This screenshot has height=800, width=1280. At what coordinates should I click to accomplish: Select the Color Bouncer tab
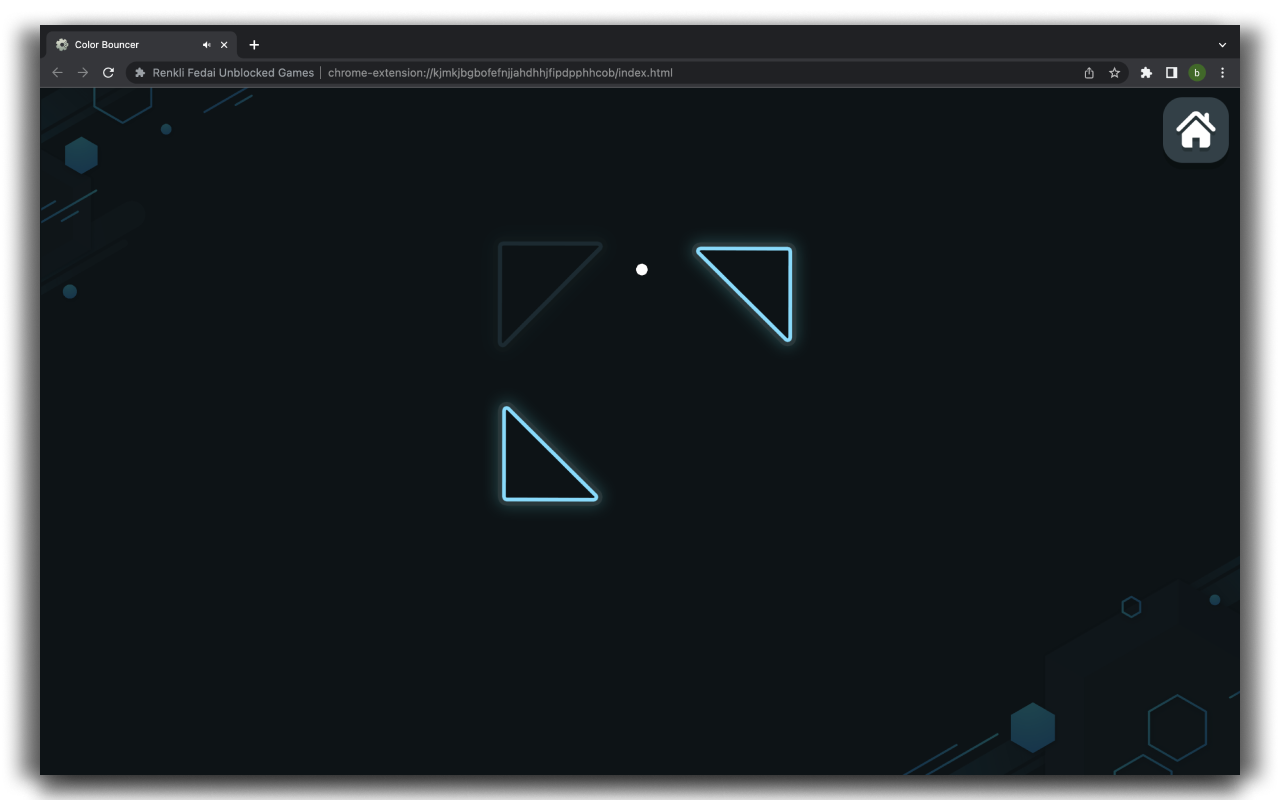tap(141, 45)
